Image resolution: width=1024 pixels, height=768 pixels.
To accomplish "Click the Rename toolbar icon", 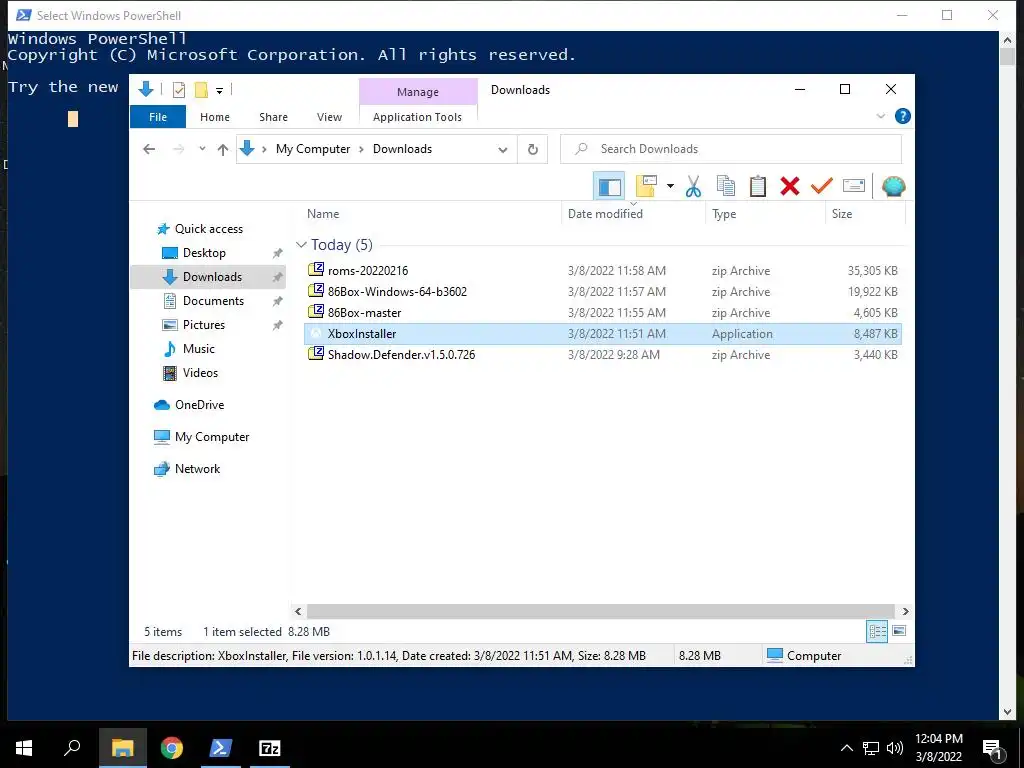I will click(854, 187).
